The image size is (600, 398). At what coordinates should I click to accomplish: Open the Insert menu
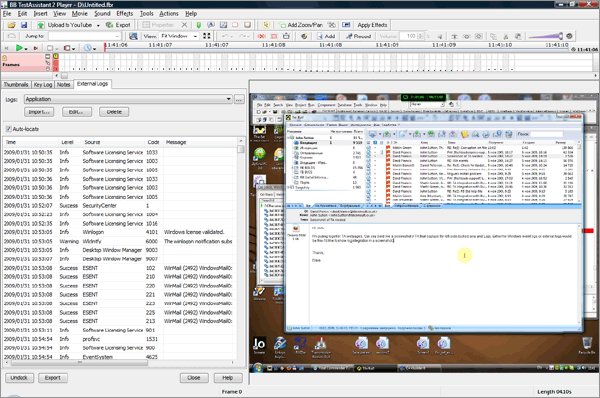pyautogui.click(x=40, y=13)
